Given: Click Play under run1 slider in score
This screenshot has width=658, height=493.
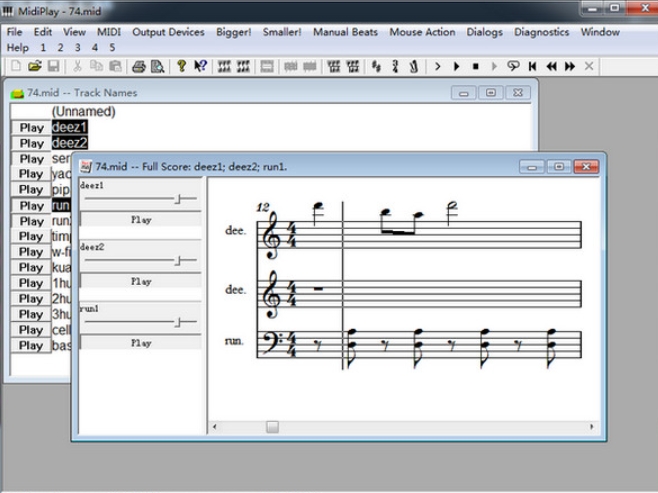Looking at the screenshot, I should pos(141,342).
